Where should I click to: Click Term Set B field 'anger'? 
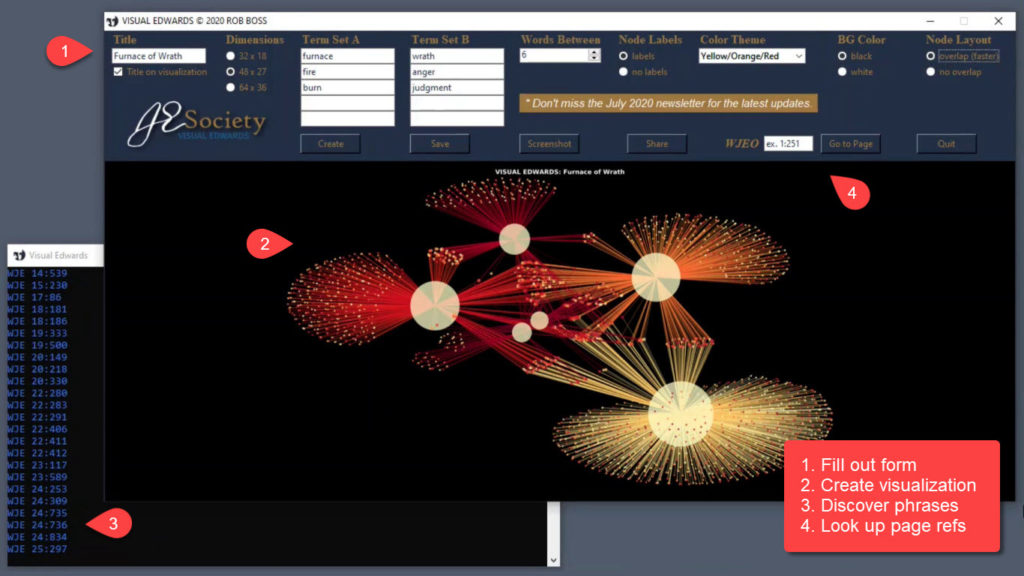click(x=457, y=72)
